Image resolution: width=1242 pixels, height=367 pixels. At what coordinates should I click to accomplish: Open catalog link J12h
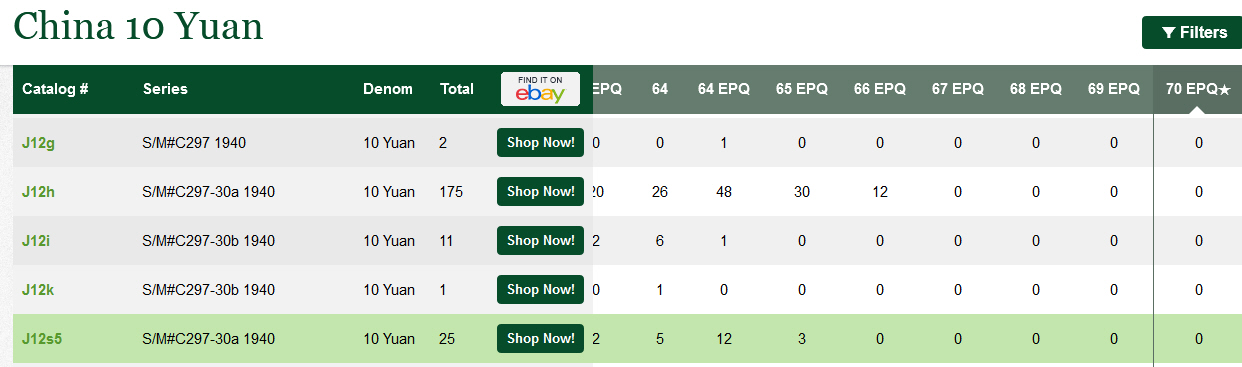click(39, 192)
